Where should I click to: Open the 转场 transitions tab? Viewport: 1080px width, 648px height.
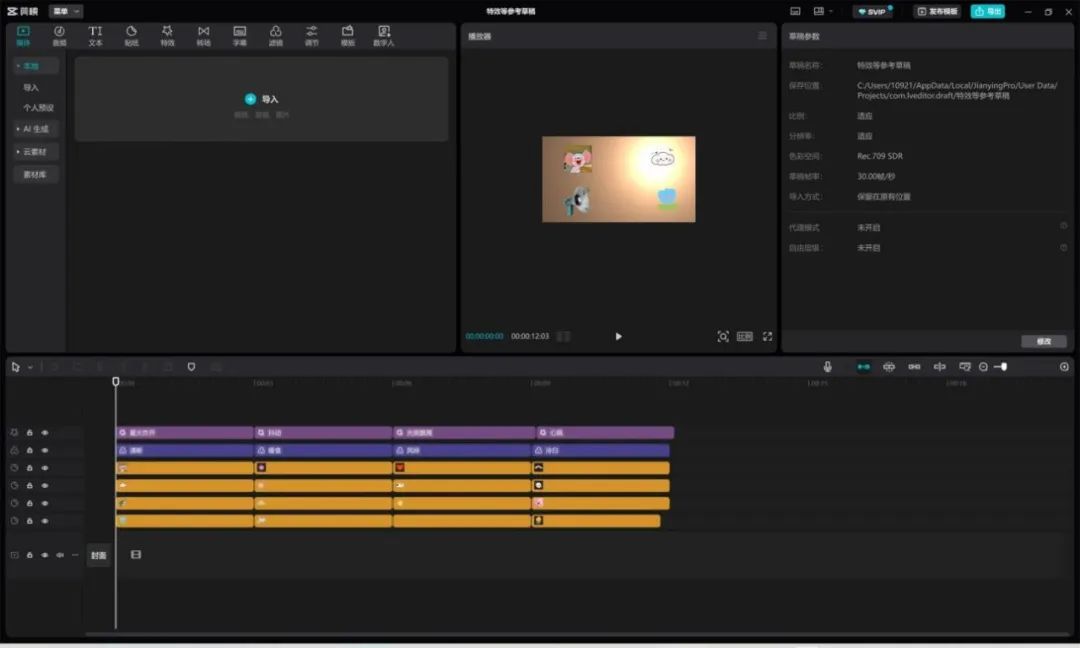pos(203,36)
